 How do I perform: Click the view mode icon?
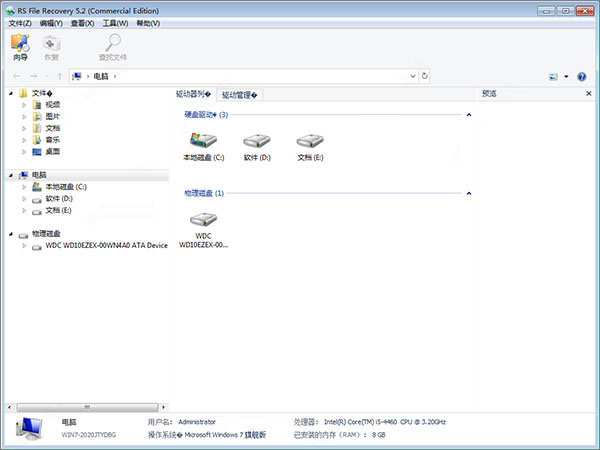coord(553,77)
